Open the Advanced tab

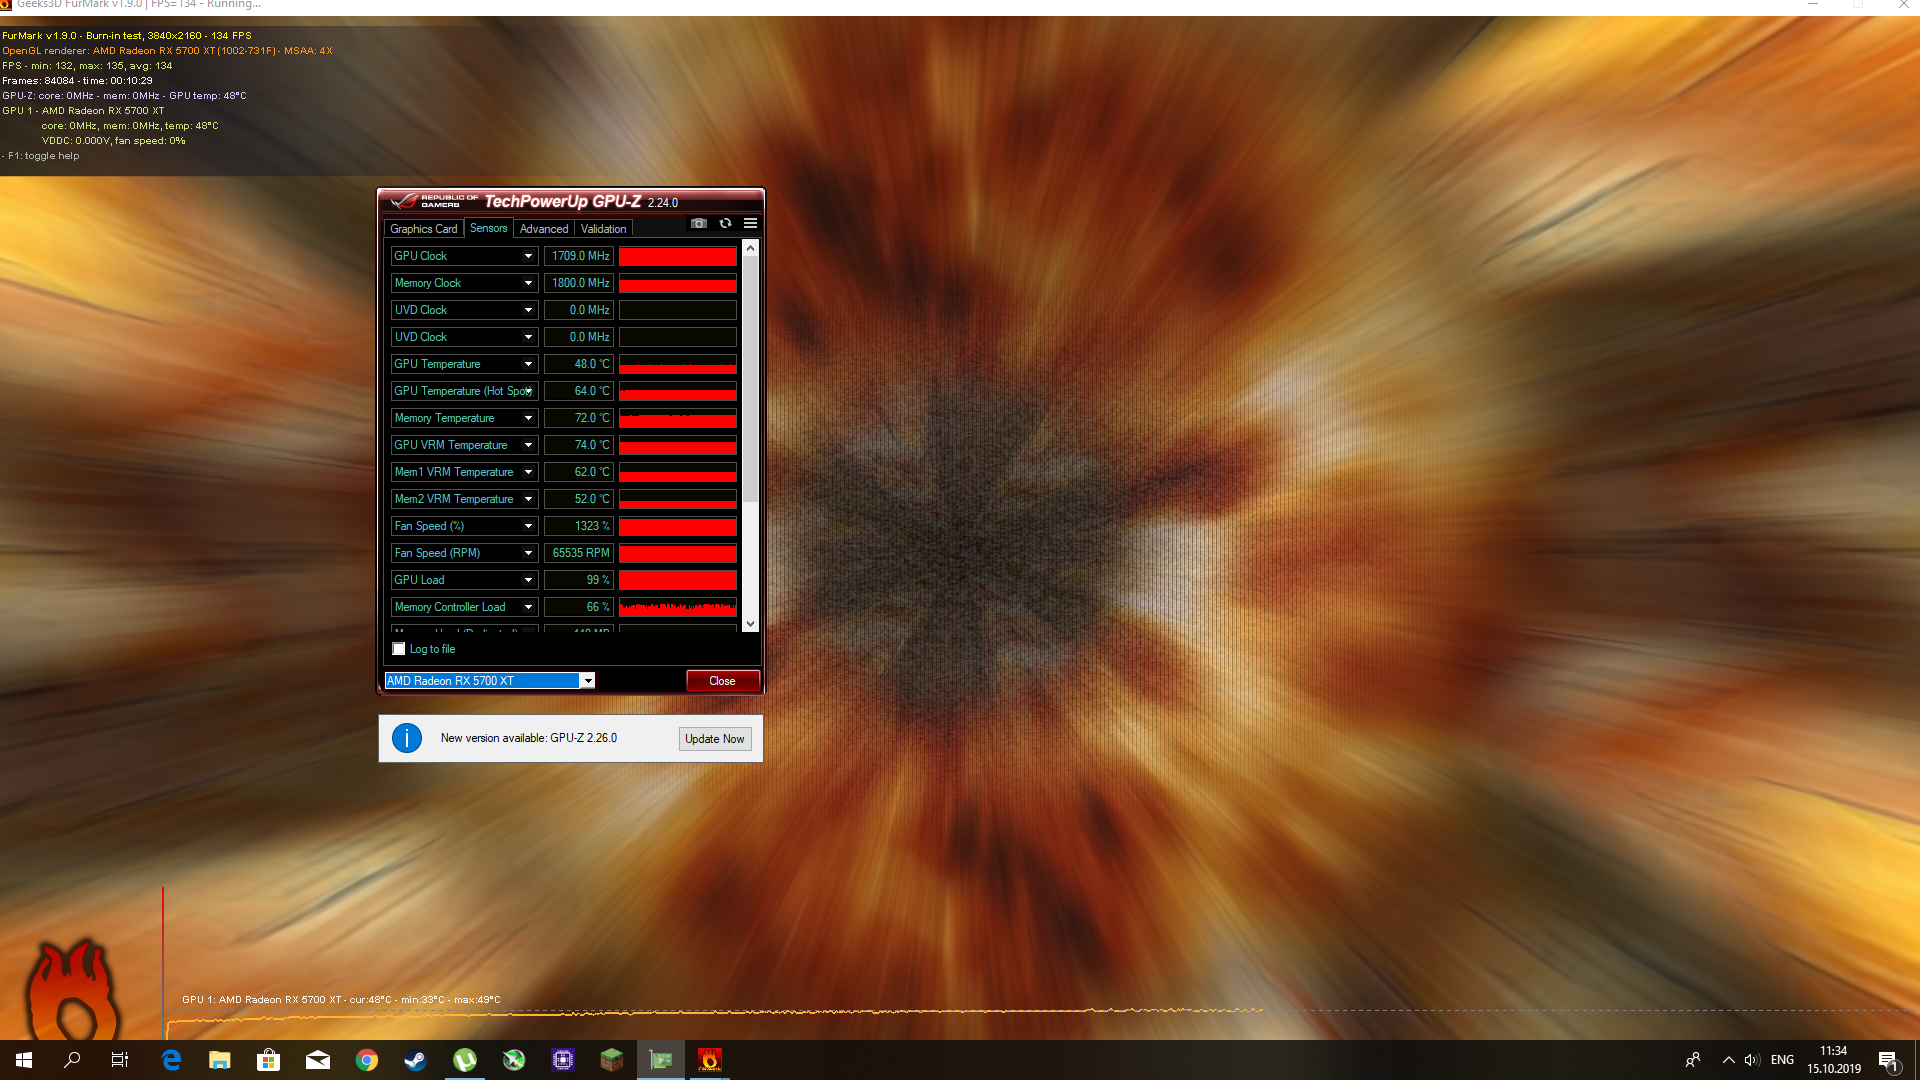click(543, 229)
